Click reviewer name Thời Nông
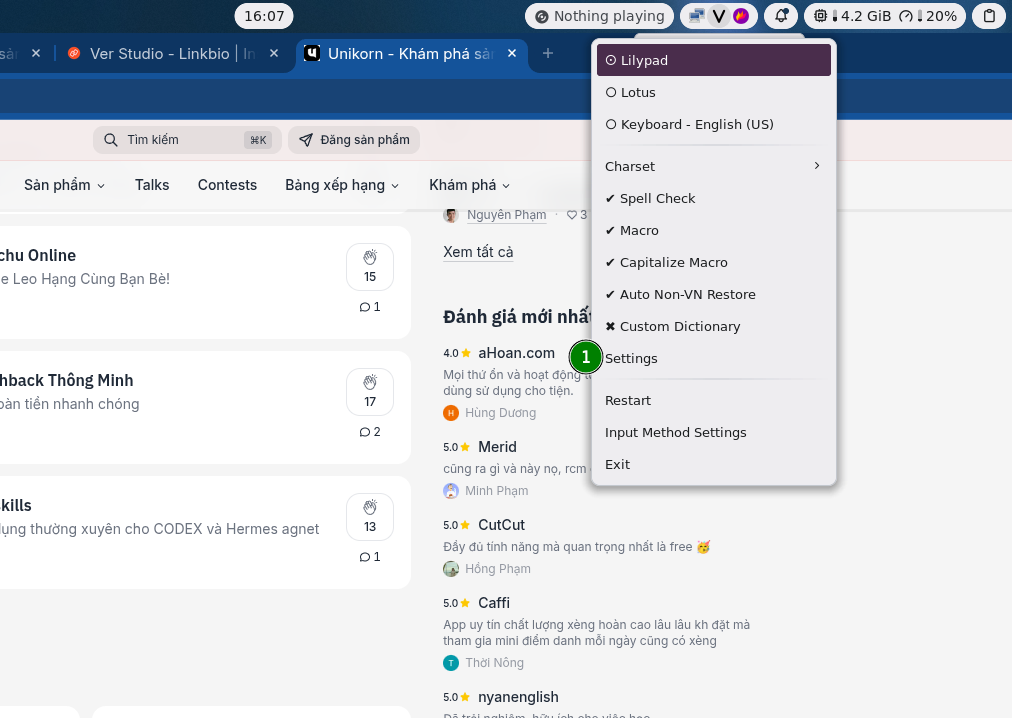 (494, 662)
